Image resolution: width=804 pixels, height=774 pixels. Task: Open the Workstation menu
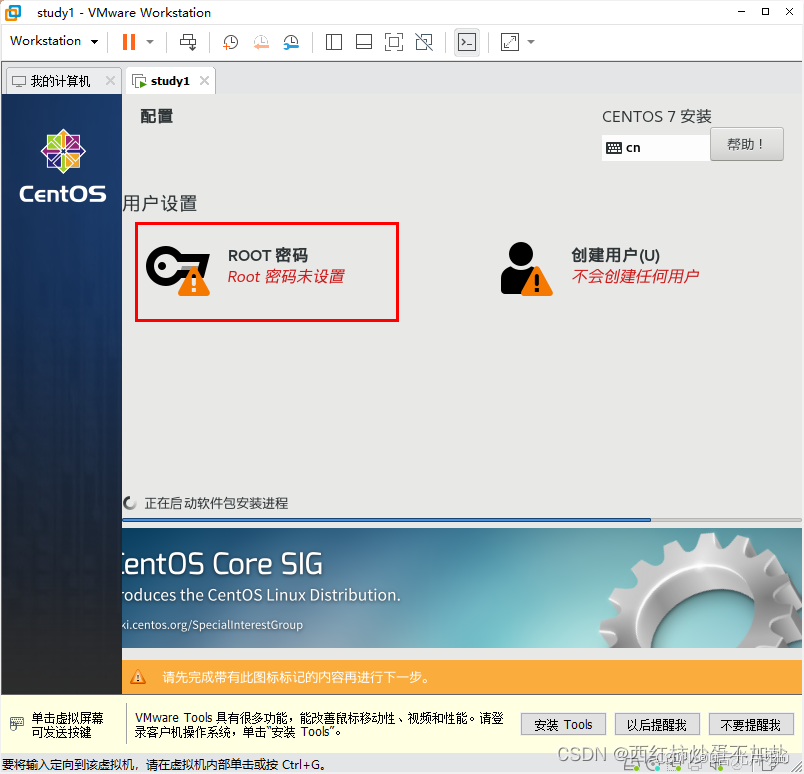(54, 41)
